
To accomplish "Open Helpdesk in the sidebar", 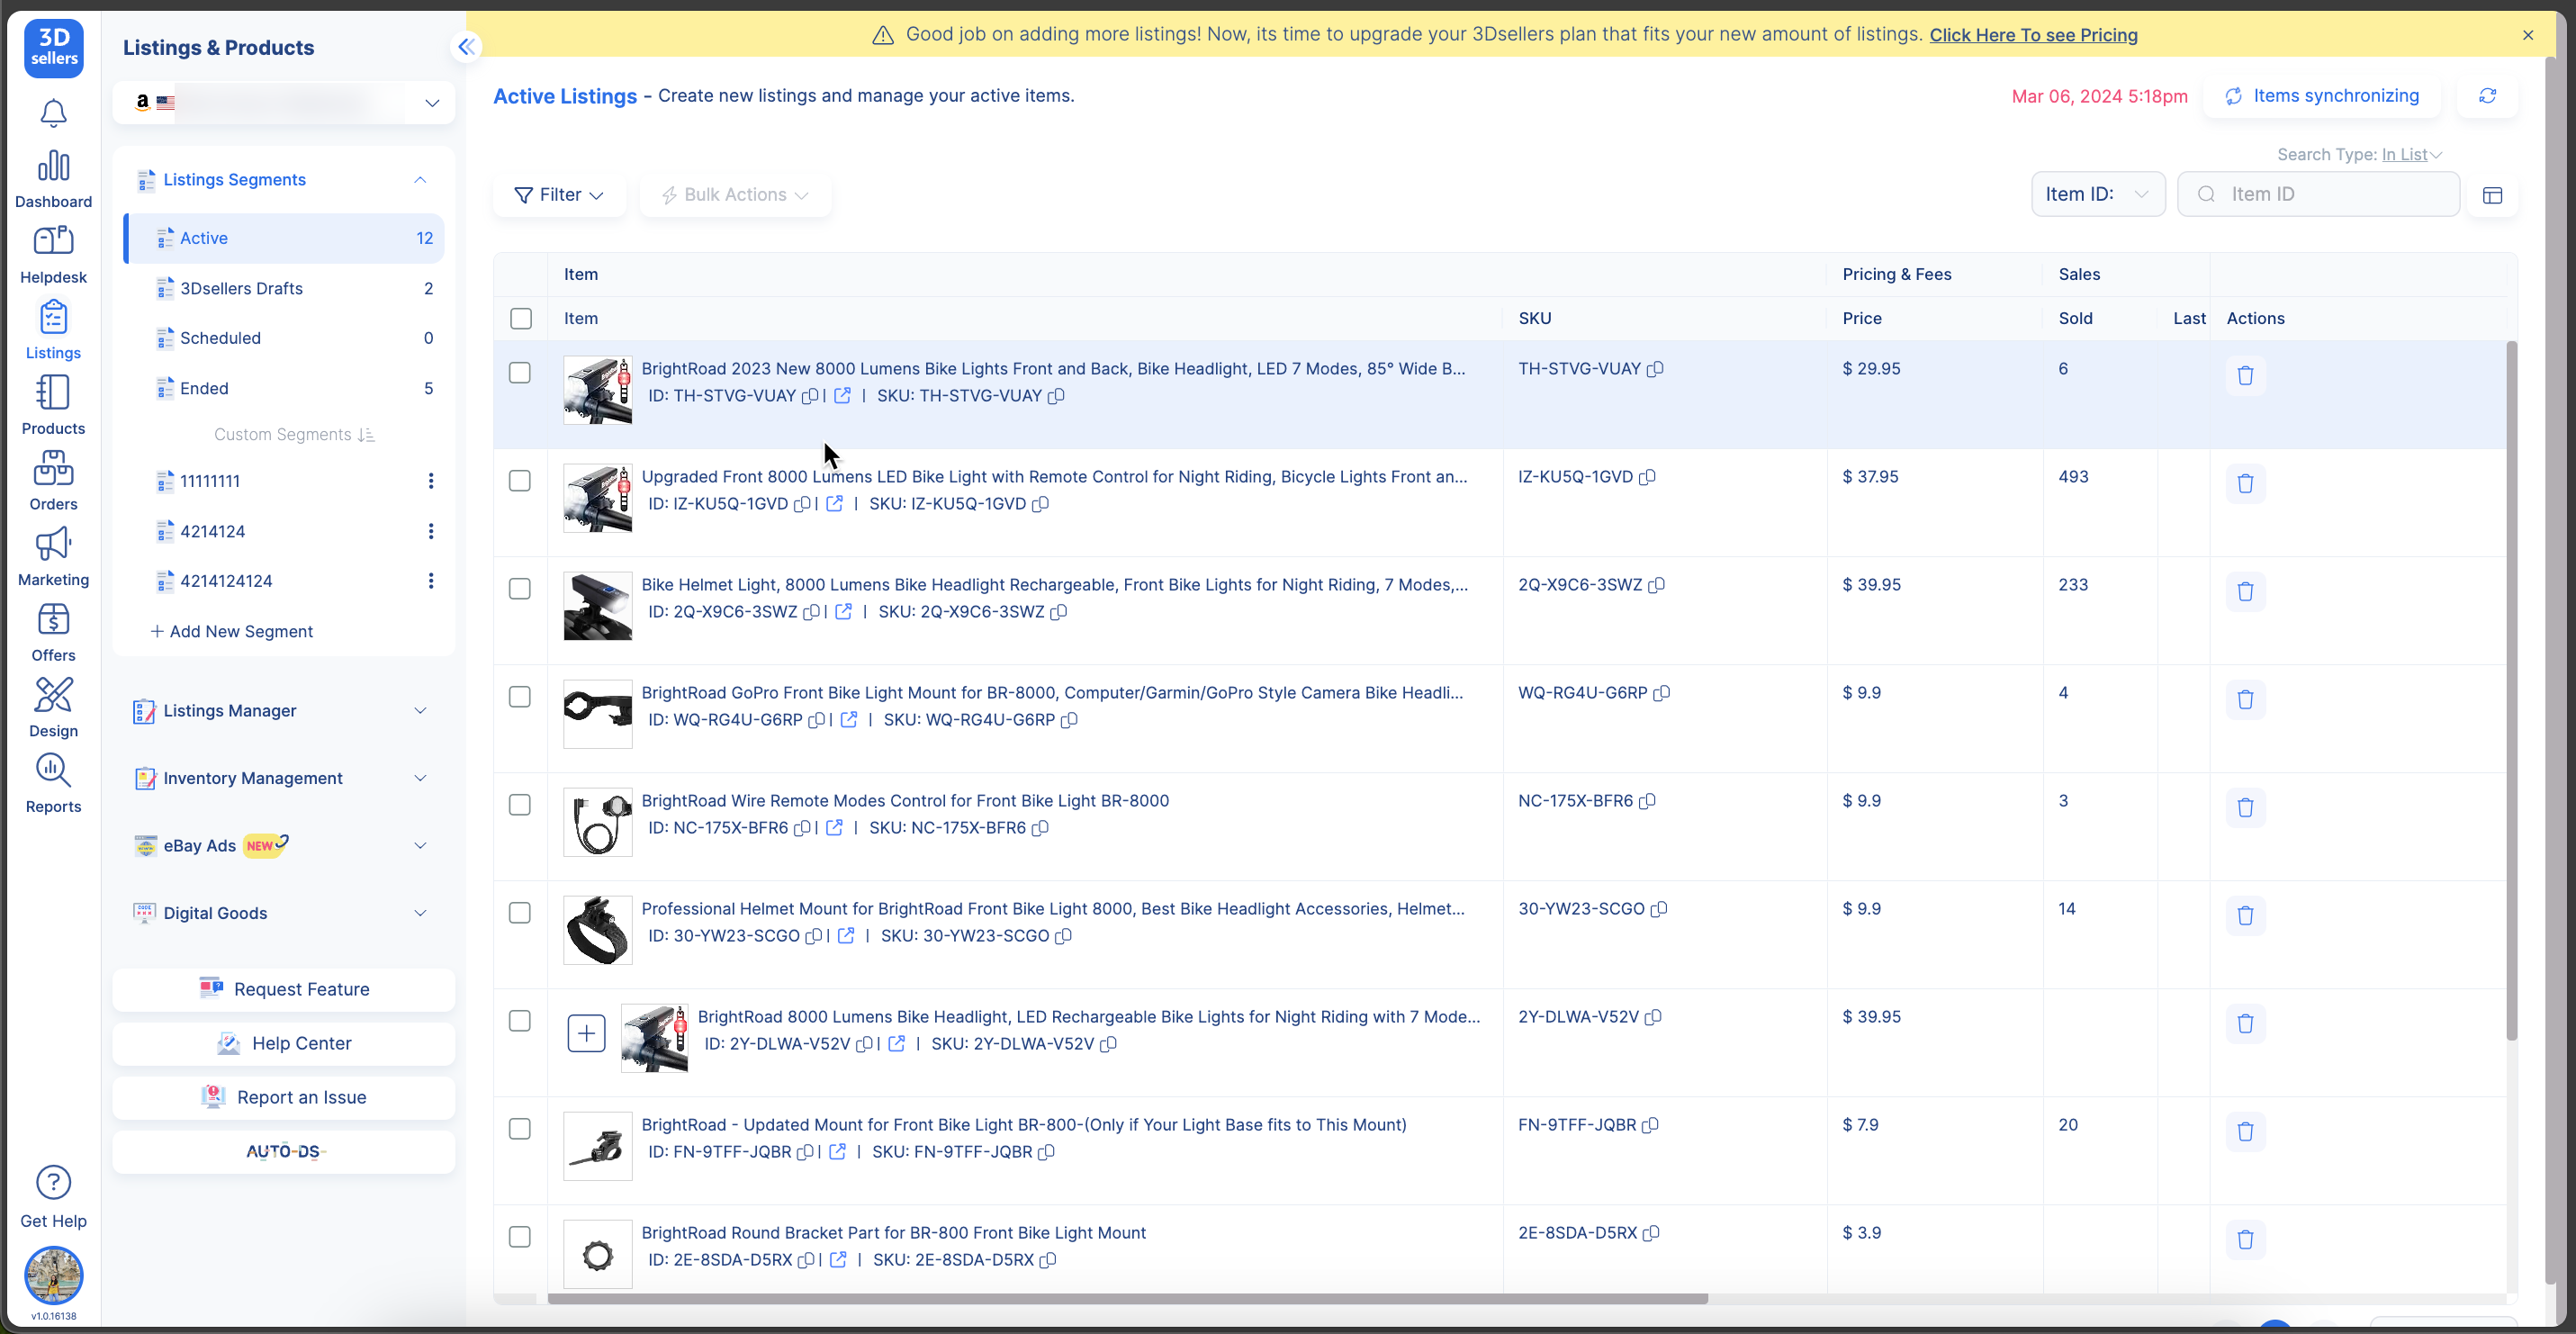I will (53, 254).
